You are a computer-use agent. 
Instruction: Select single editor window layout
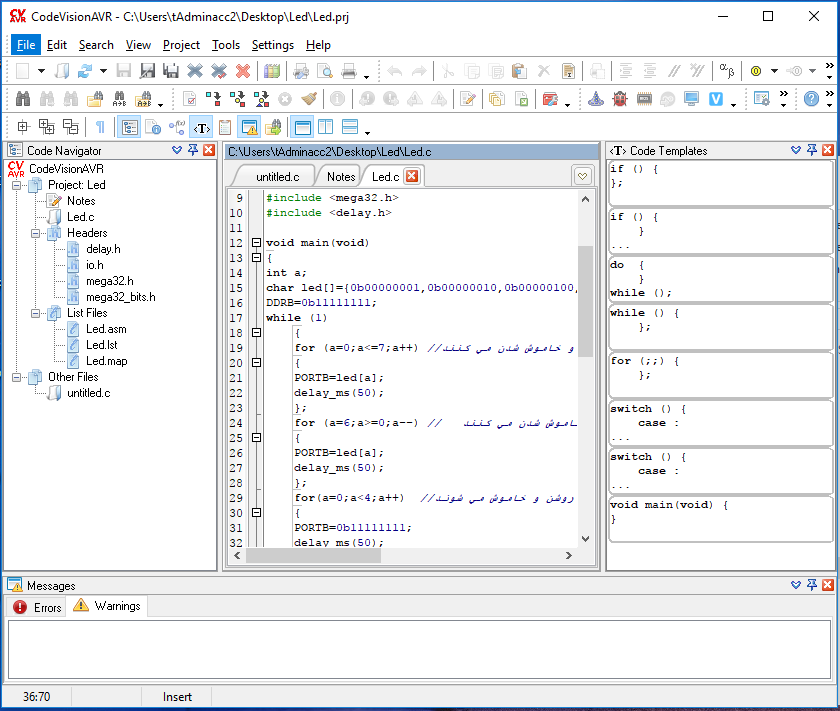303,127
